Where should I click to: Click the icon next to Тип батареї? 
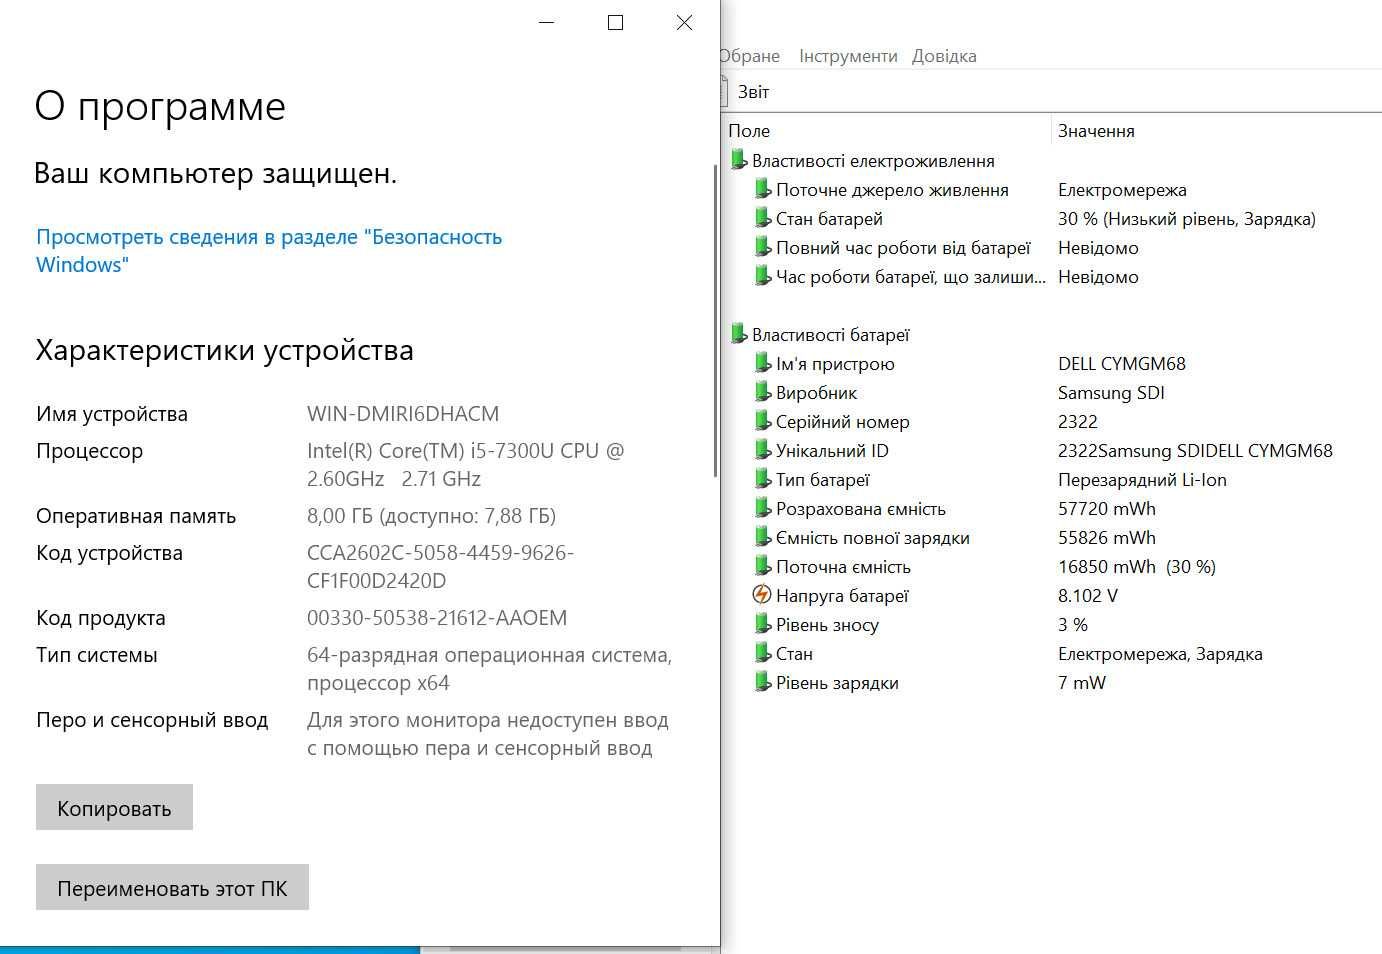coord(763,479)
